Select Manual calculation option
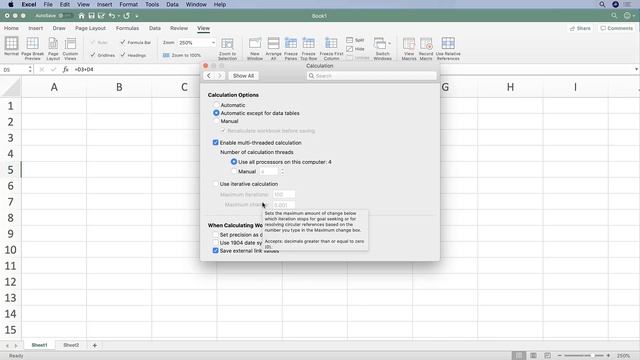 point(216,121)
